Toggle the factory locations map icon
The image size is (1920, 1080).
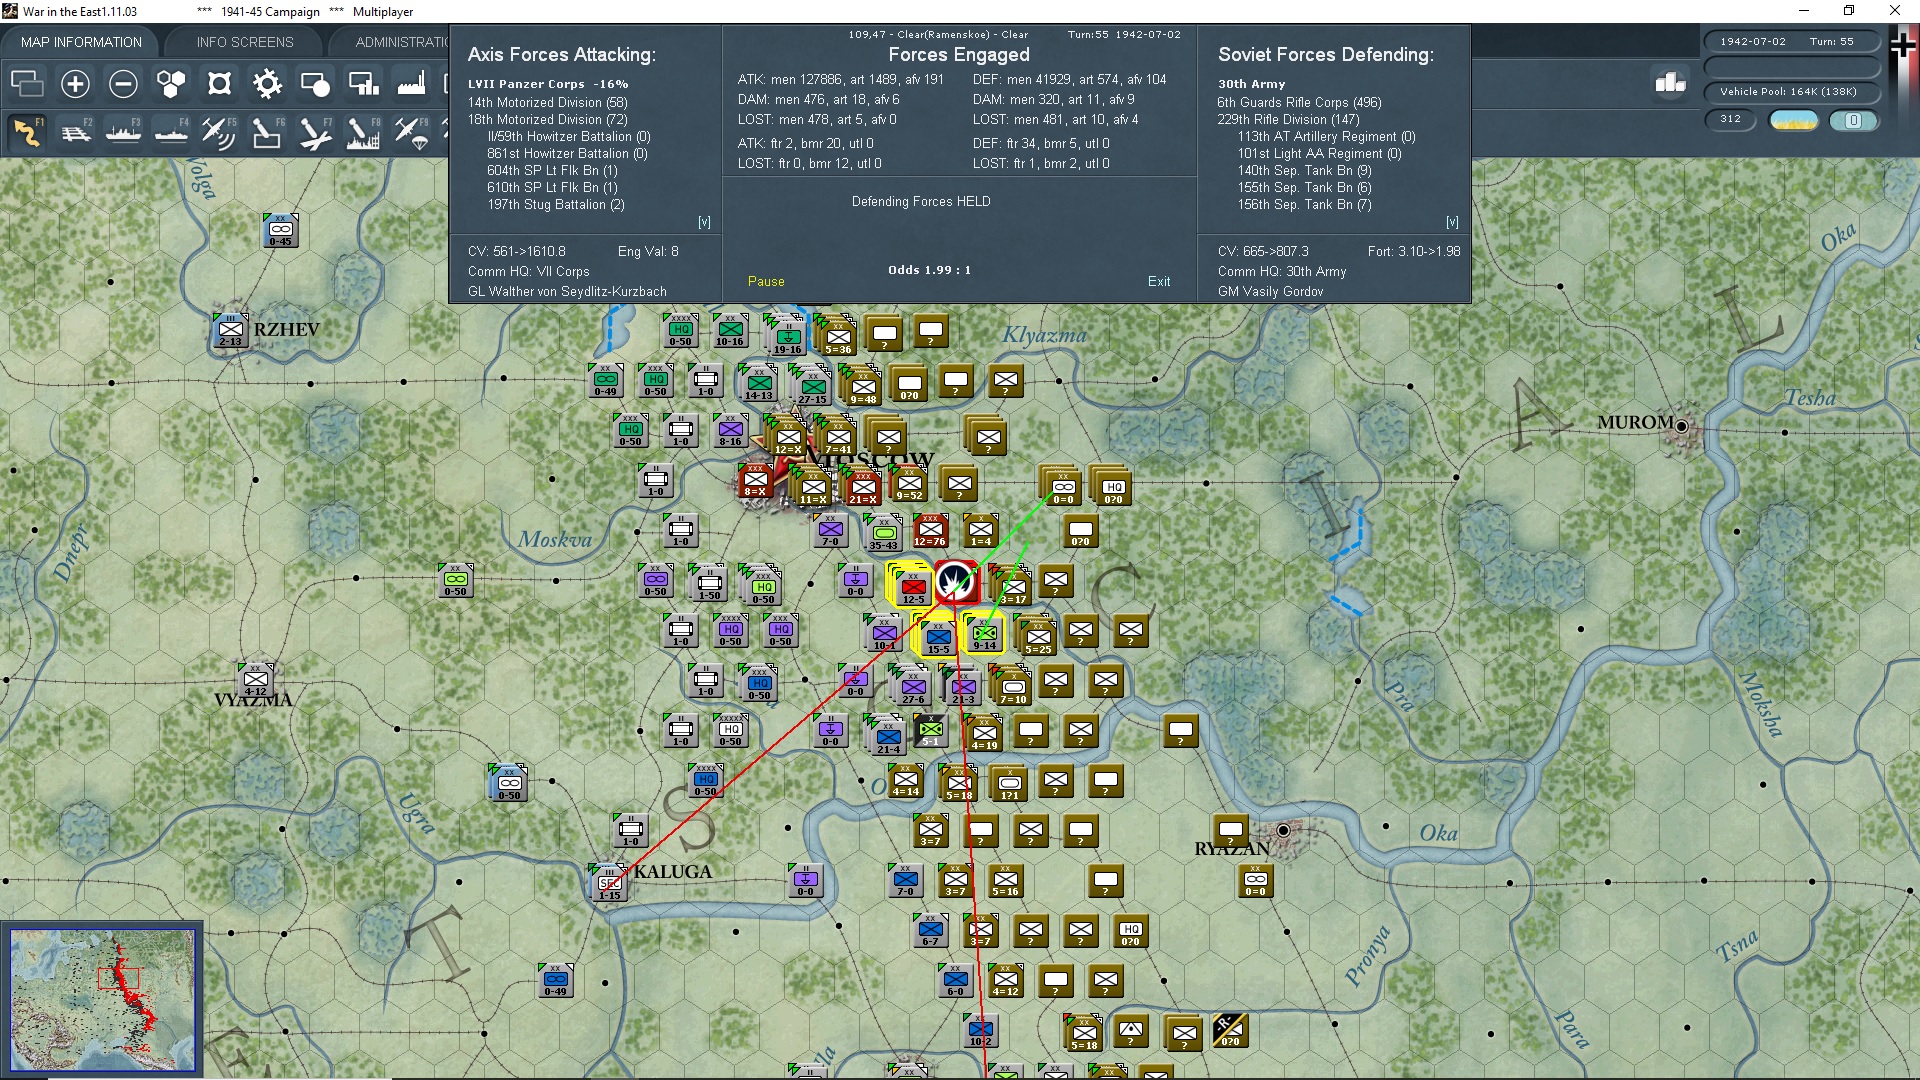(411, 84)
